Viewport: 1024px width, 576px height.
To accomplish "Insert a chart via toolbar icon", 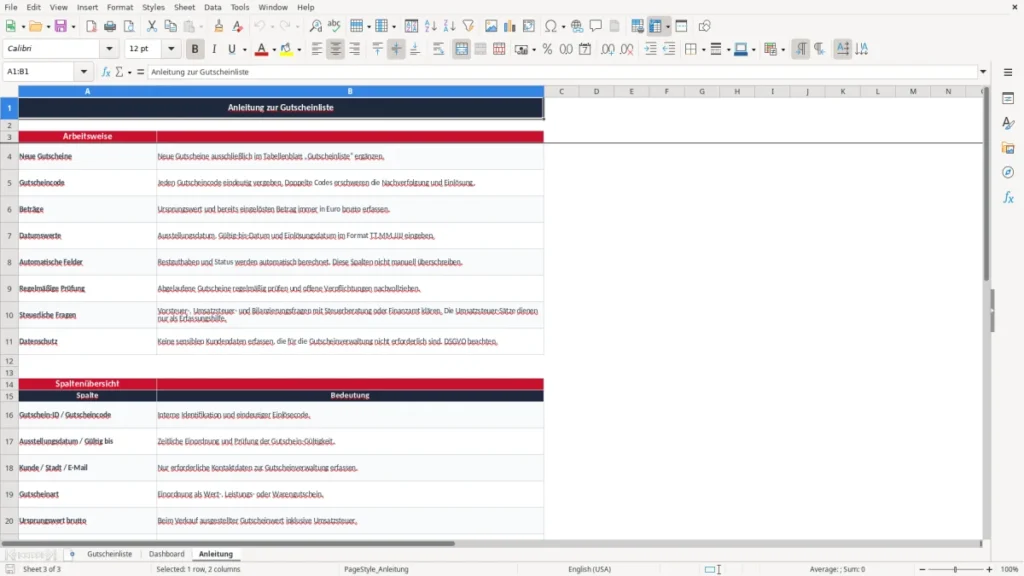I will pos(510,26).
